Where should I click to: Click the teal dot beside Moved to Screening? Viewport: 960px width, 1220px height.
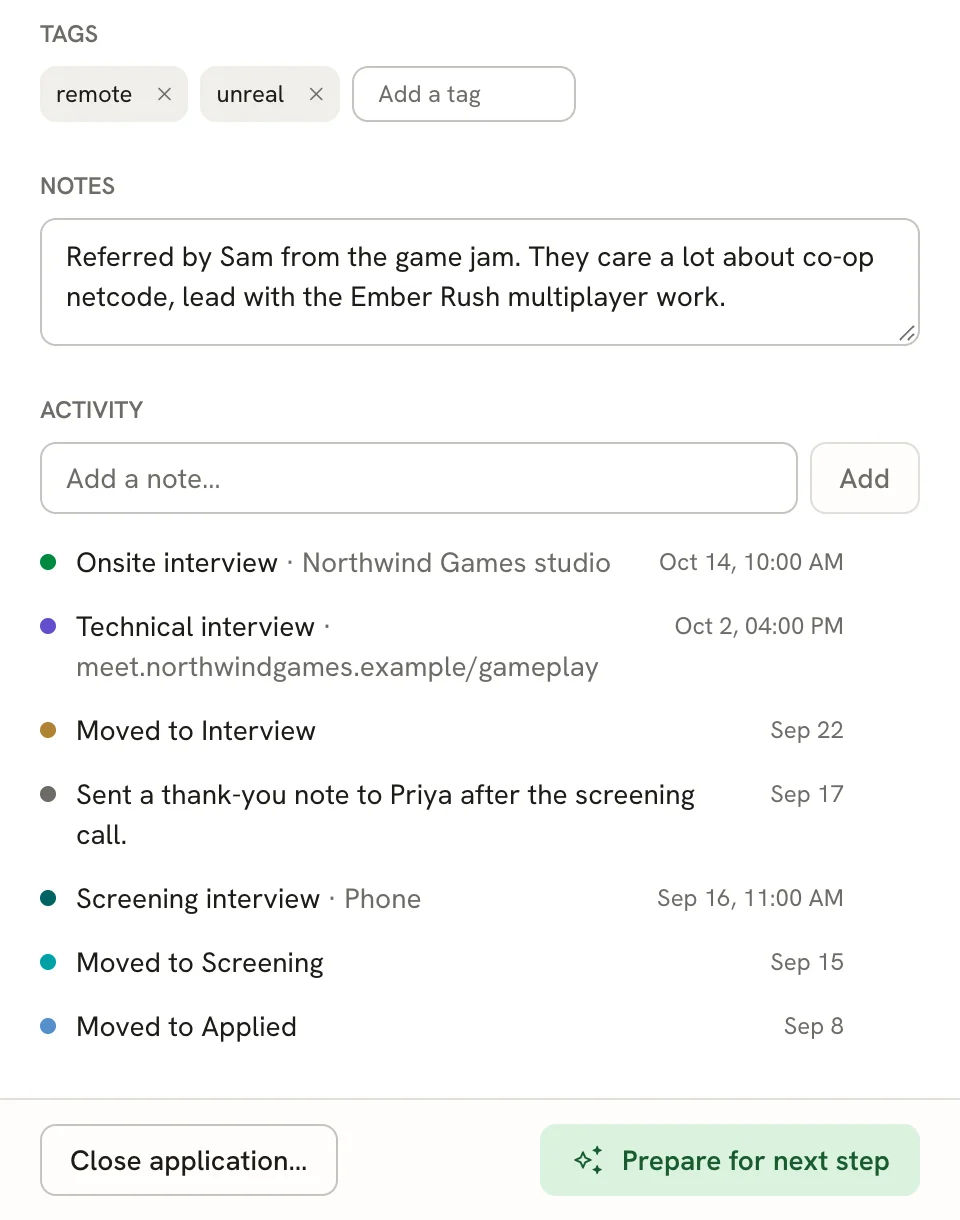tap(48, 963)
